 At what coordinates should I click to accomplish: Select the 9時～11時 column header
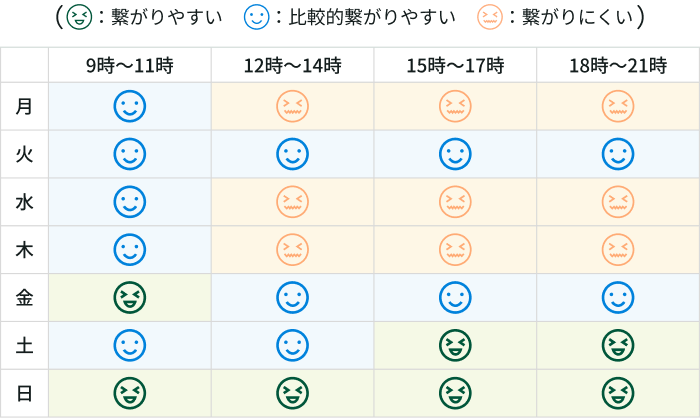(x=129, y=66)
